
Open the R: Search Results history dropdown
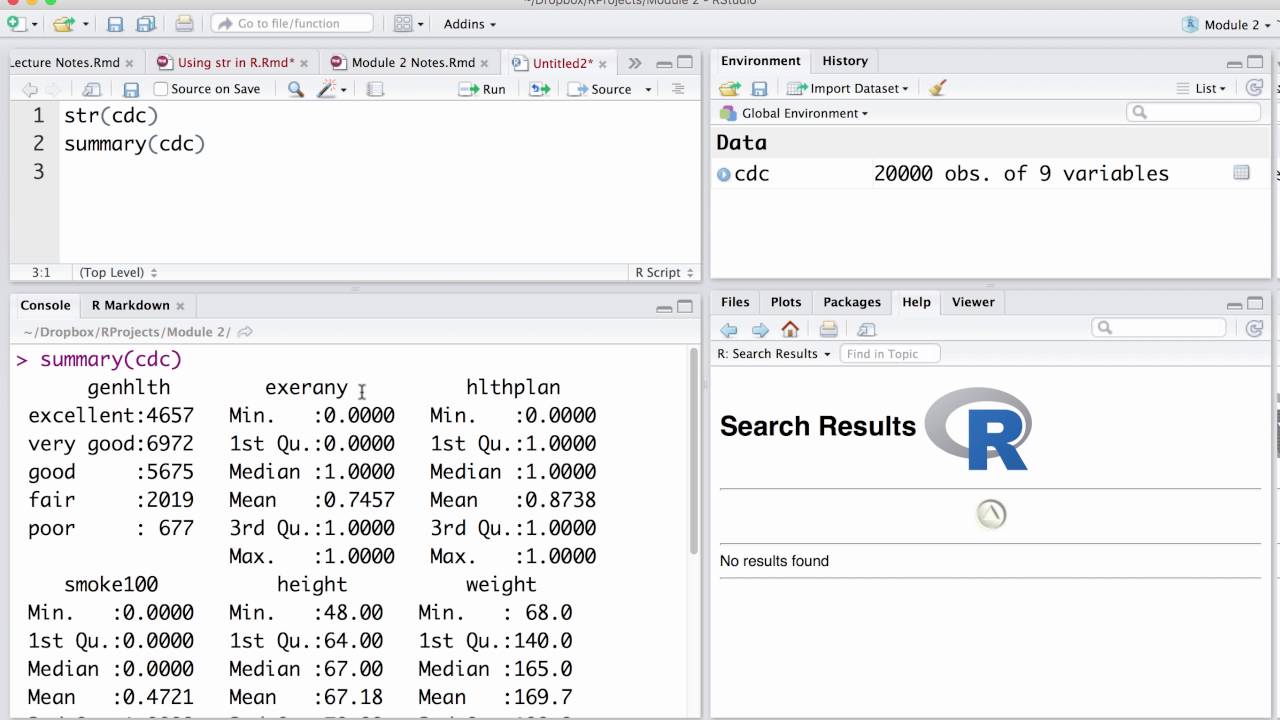(x=774, y=354)
